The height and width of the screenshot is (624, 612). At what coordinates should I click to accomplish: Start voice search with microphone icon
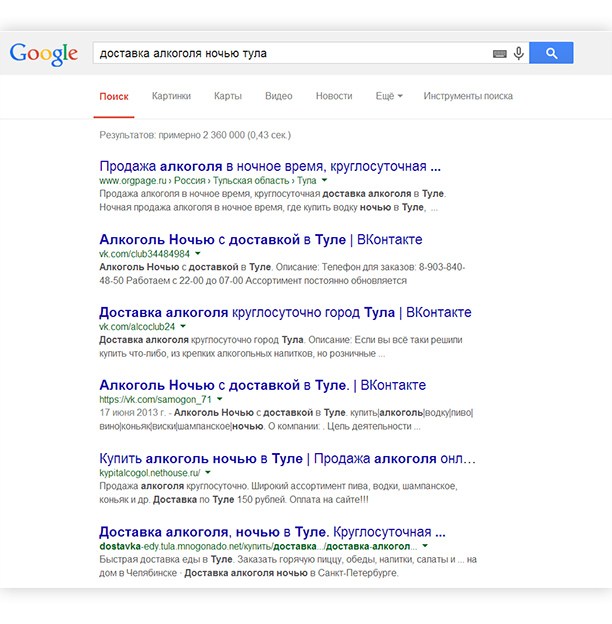[518, 54]
